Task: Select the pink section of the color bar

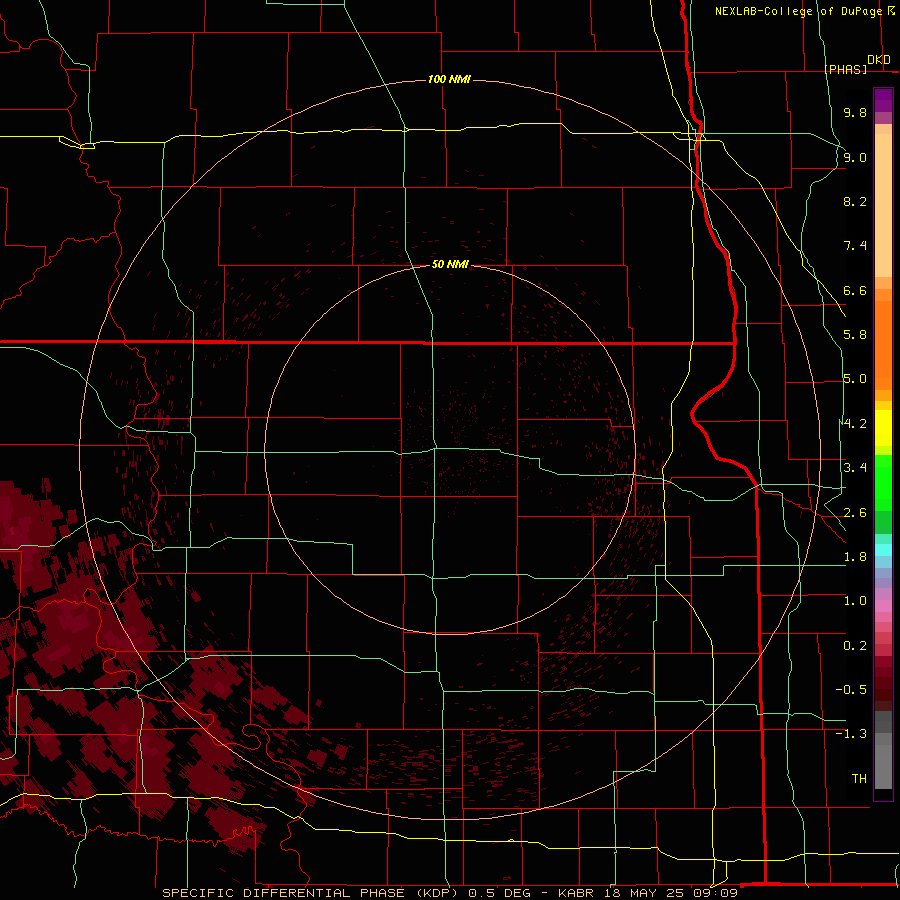Action: click(x=883, y=606)
